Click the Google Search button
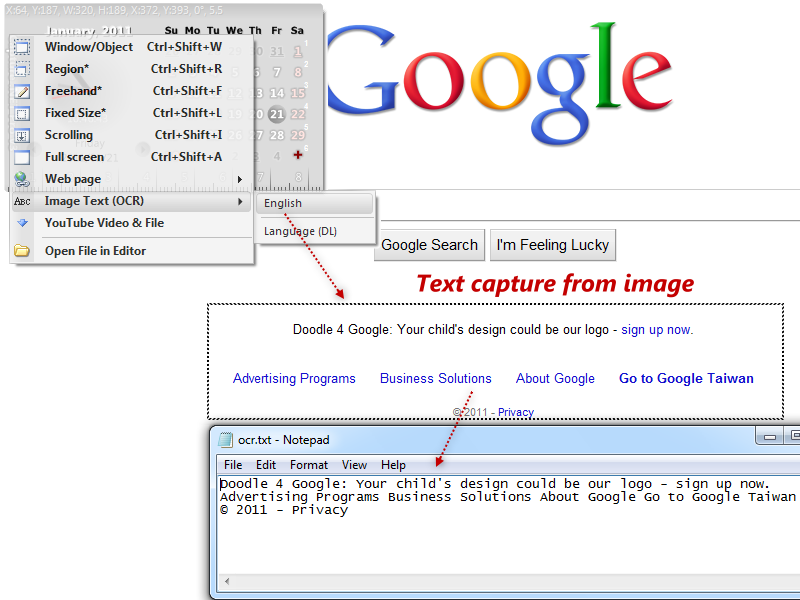Viewport: 800px width, 600px height. coord(429,245)
